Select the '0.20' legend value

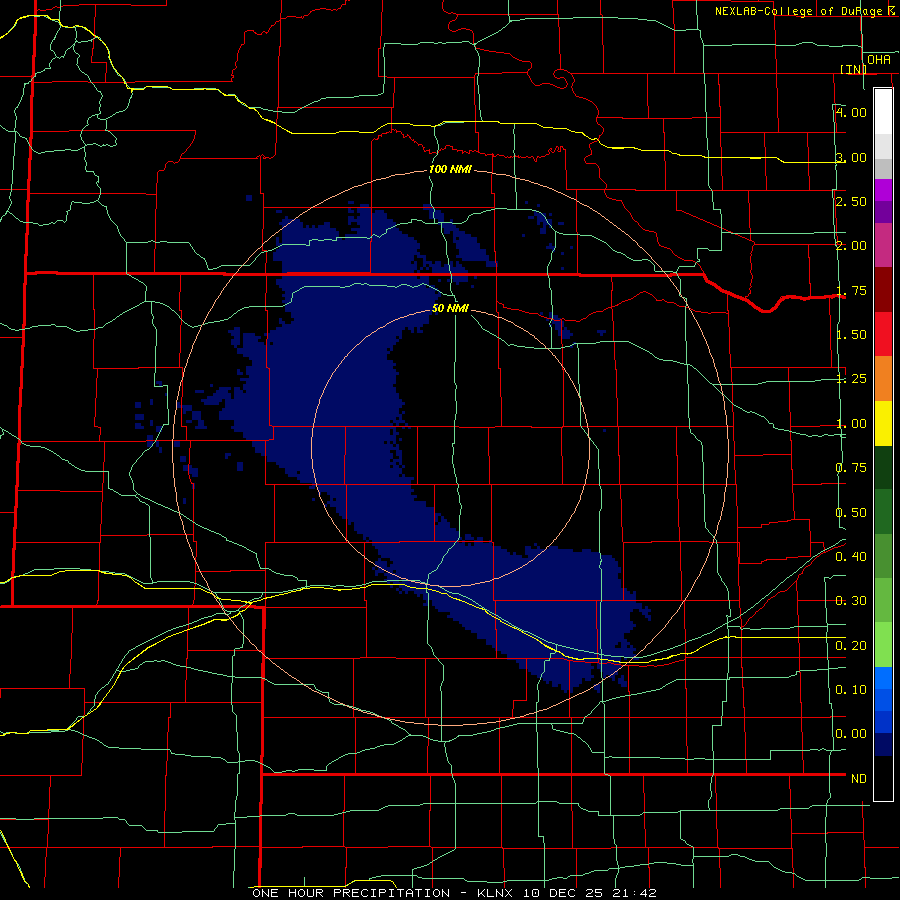click(851, 646)
